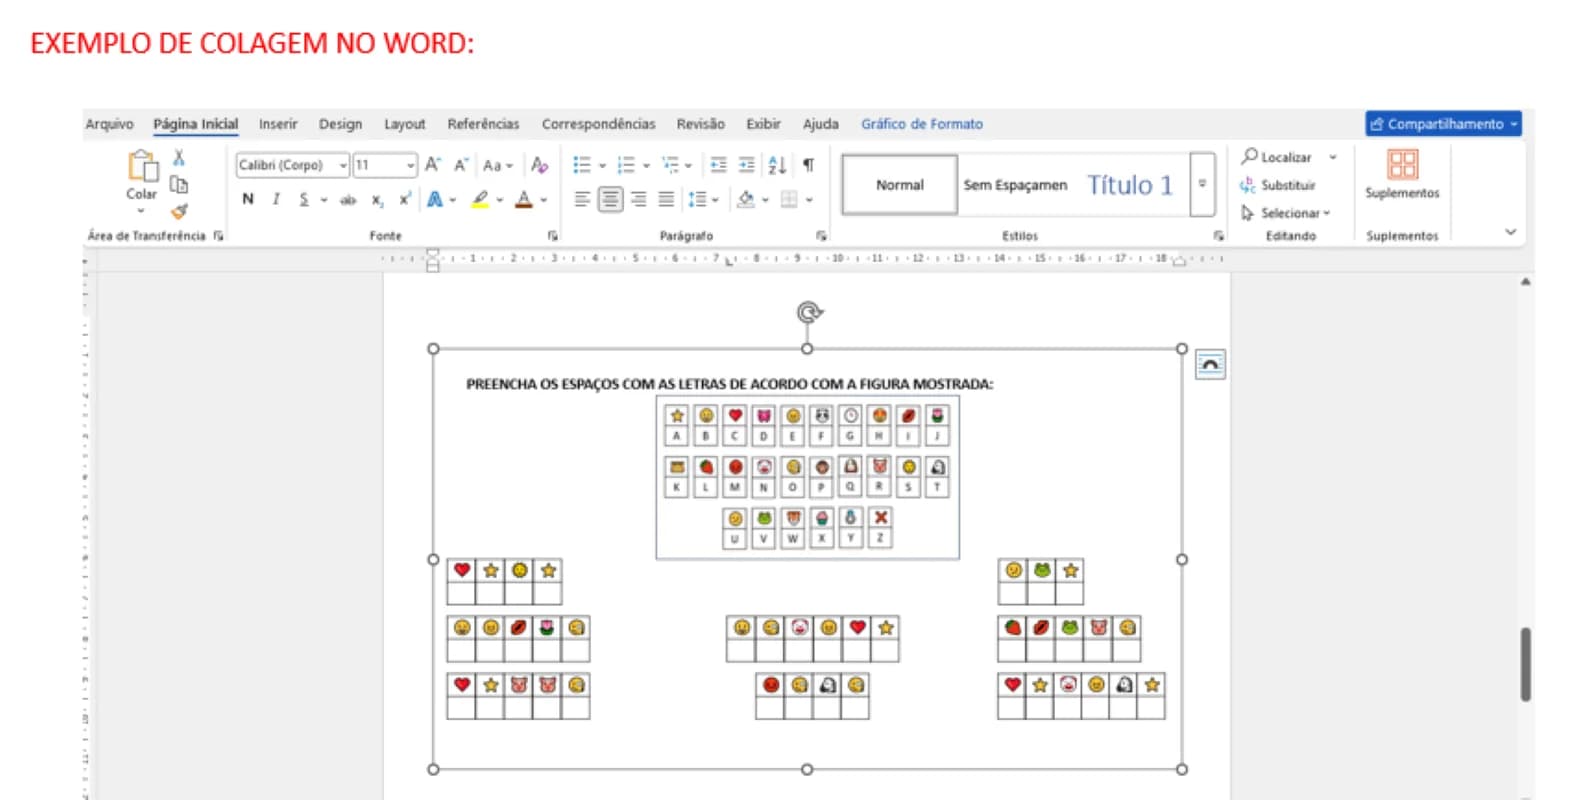
Task: Click the Suplementos add-ins icon
Action: (1402, 164)
